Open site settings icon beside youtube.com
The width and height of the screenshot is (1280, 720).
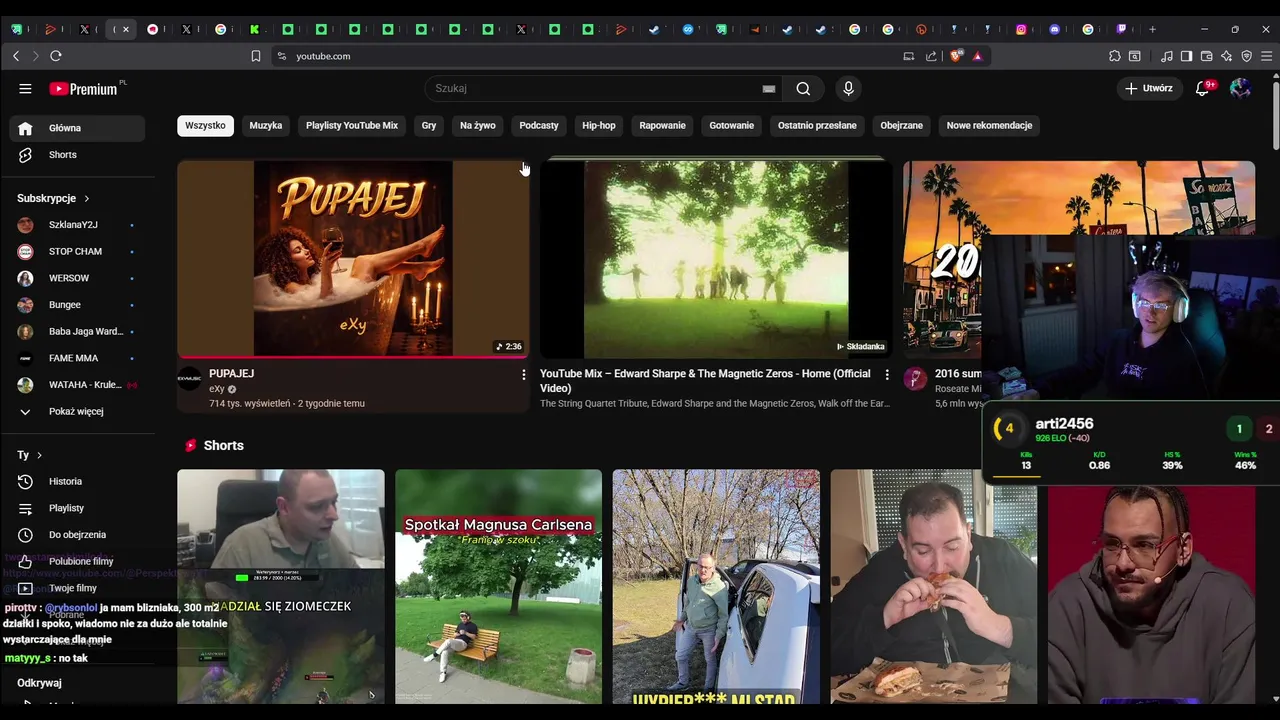282,56
